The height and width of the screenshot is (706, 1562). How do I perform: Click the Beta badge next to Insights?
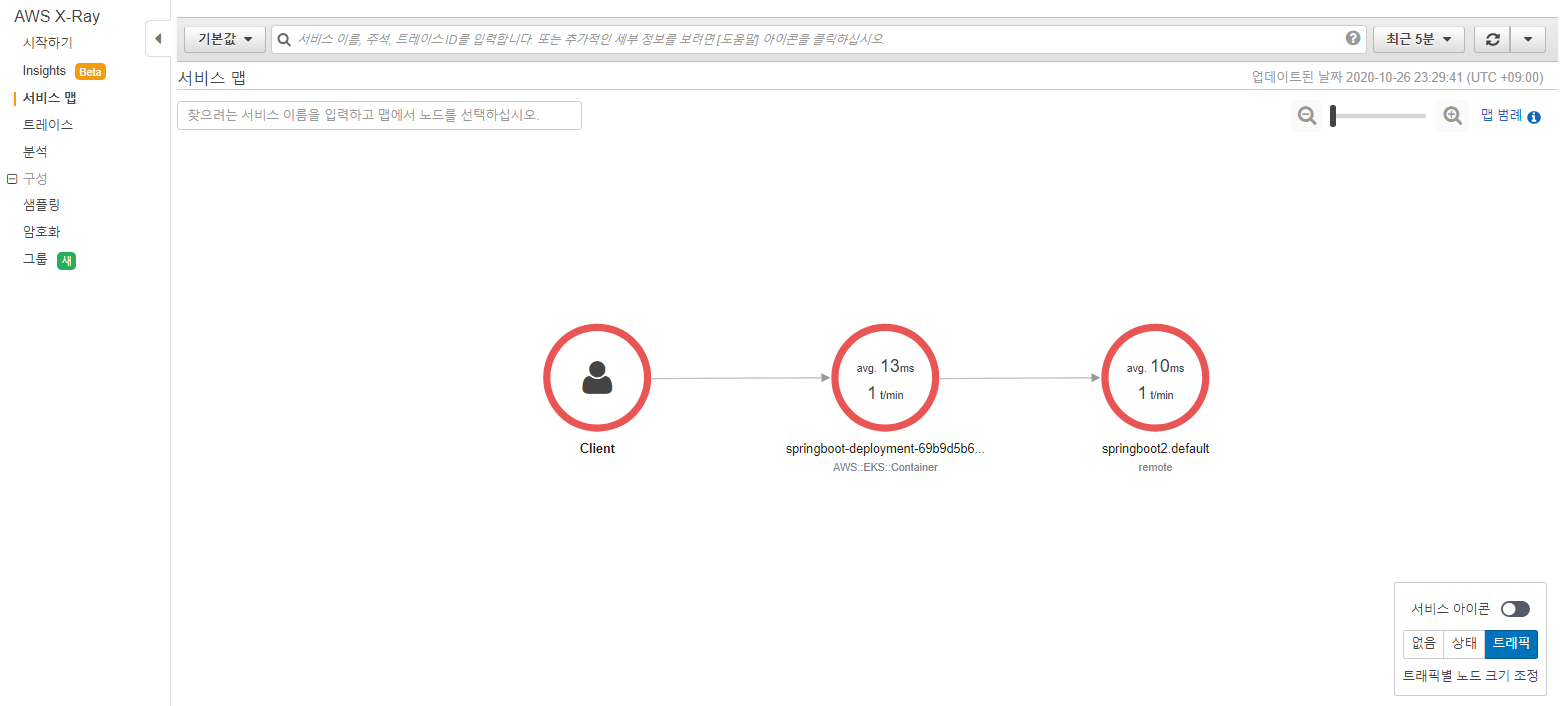click(x=91, y=72)
